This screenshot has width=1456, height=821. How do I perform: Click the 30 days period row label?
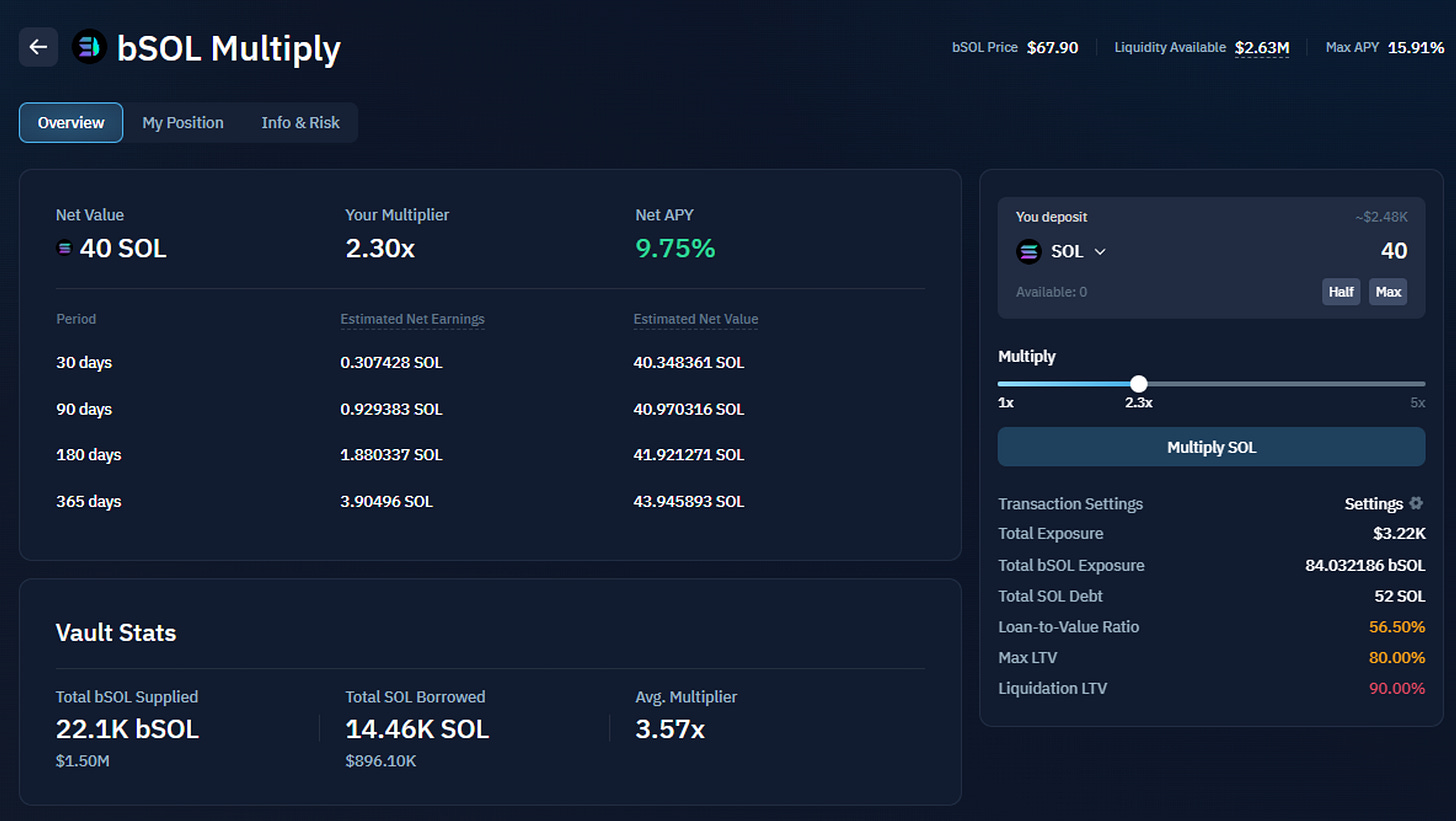pyautogui.click(x=84, y=362)
